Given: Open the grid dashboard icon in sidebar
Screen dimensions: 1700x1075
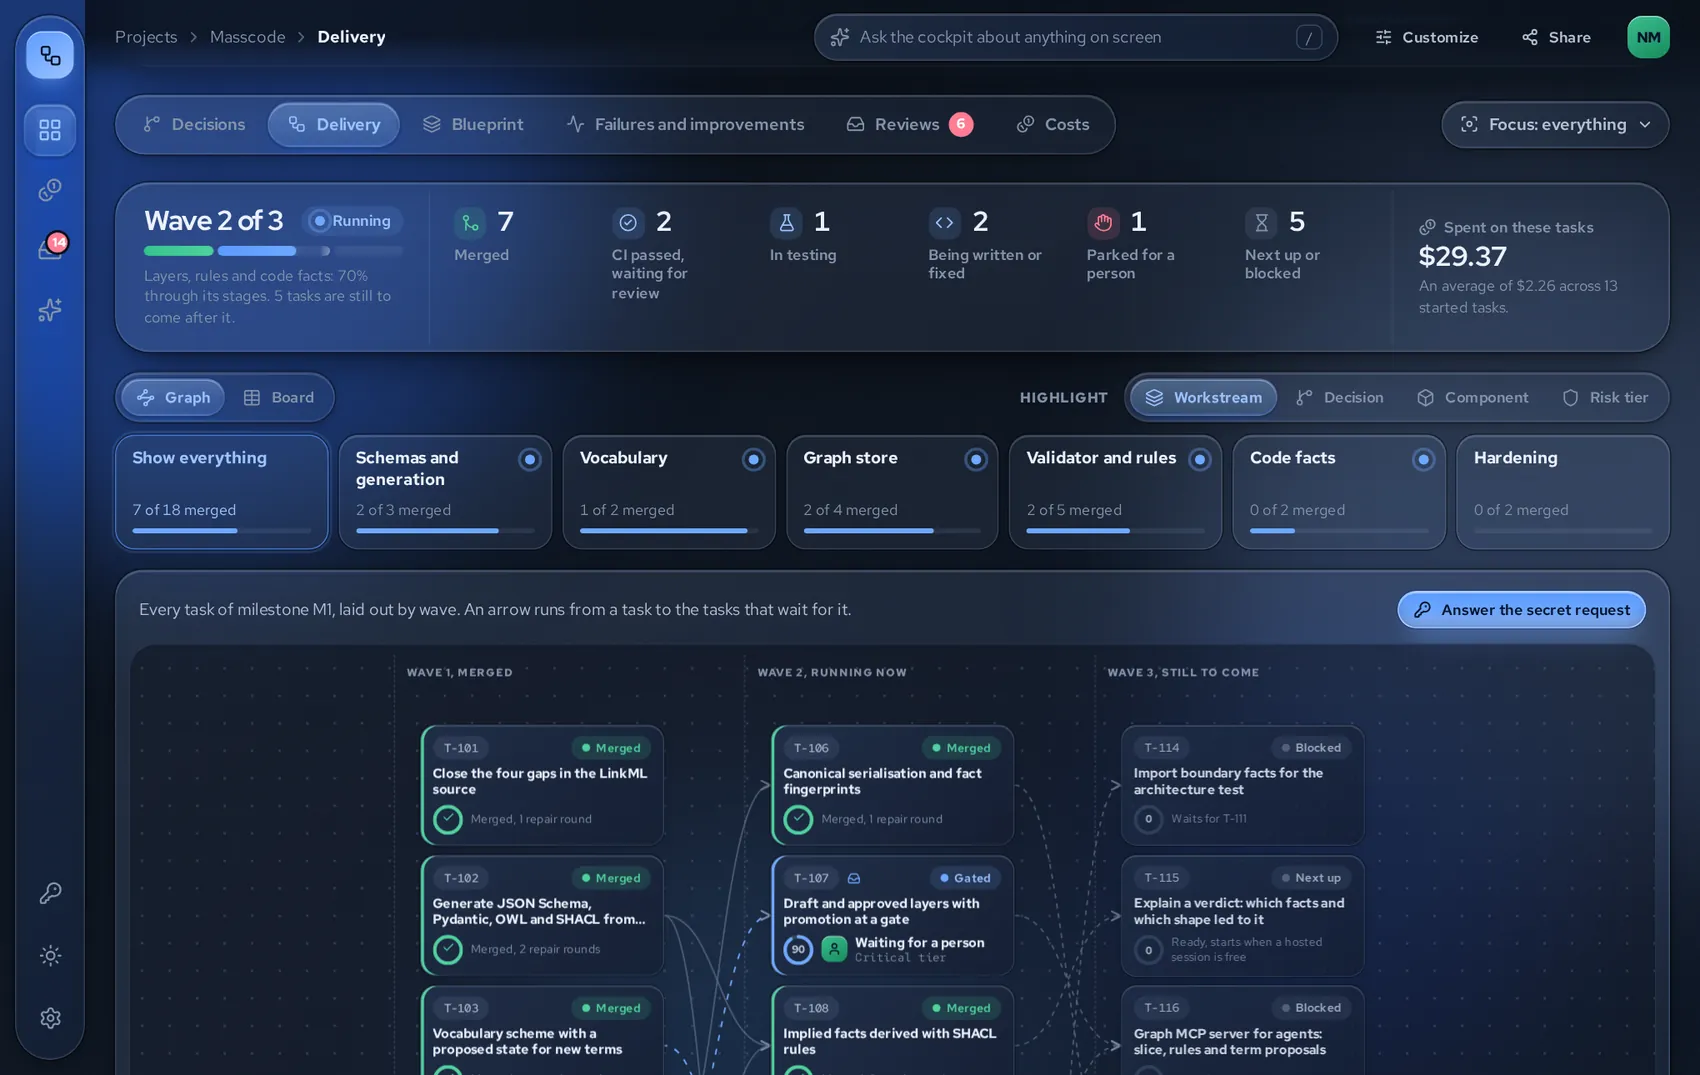Looking at the screenshot, I should click(x=50, y=130).
